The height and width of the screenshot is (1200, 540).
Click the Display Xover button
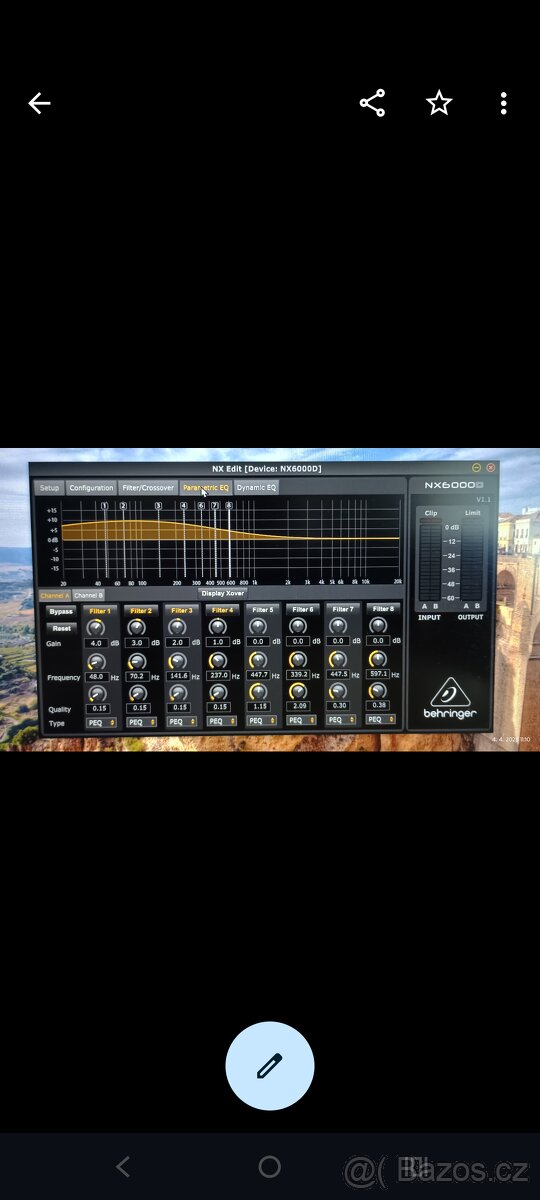tap(222, 593)
